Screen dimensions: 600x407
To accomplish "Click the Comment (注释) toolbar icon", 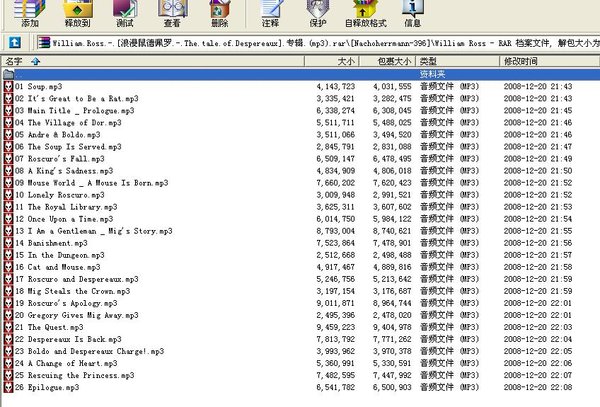I will [271, 13].
